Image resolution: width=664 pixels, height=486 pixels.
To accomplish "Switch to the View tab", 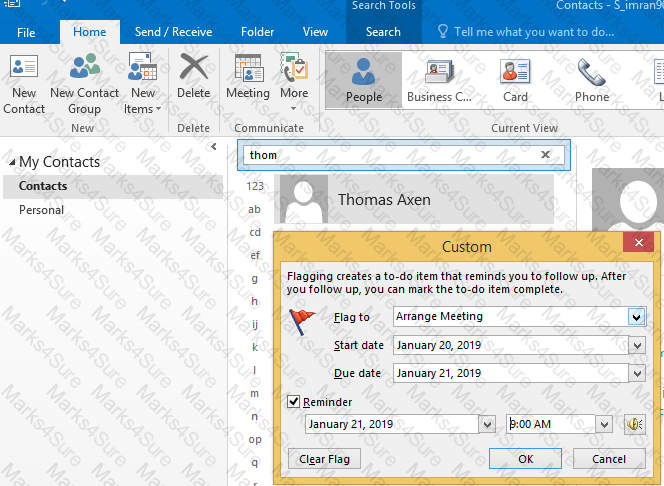I will [x=315, y=32].
